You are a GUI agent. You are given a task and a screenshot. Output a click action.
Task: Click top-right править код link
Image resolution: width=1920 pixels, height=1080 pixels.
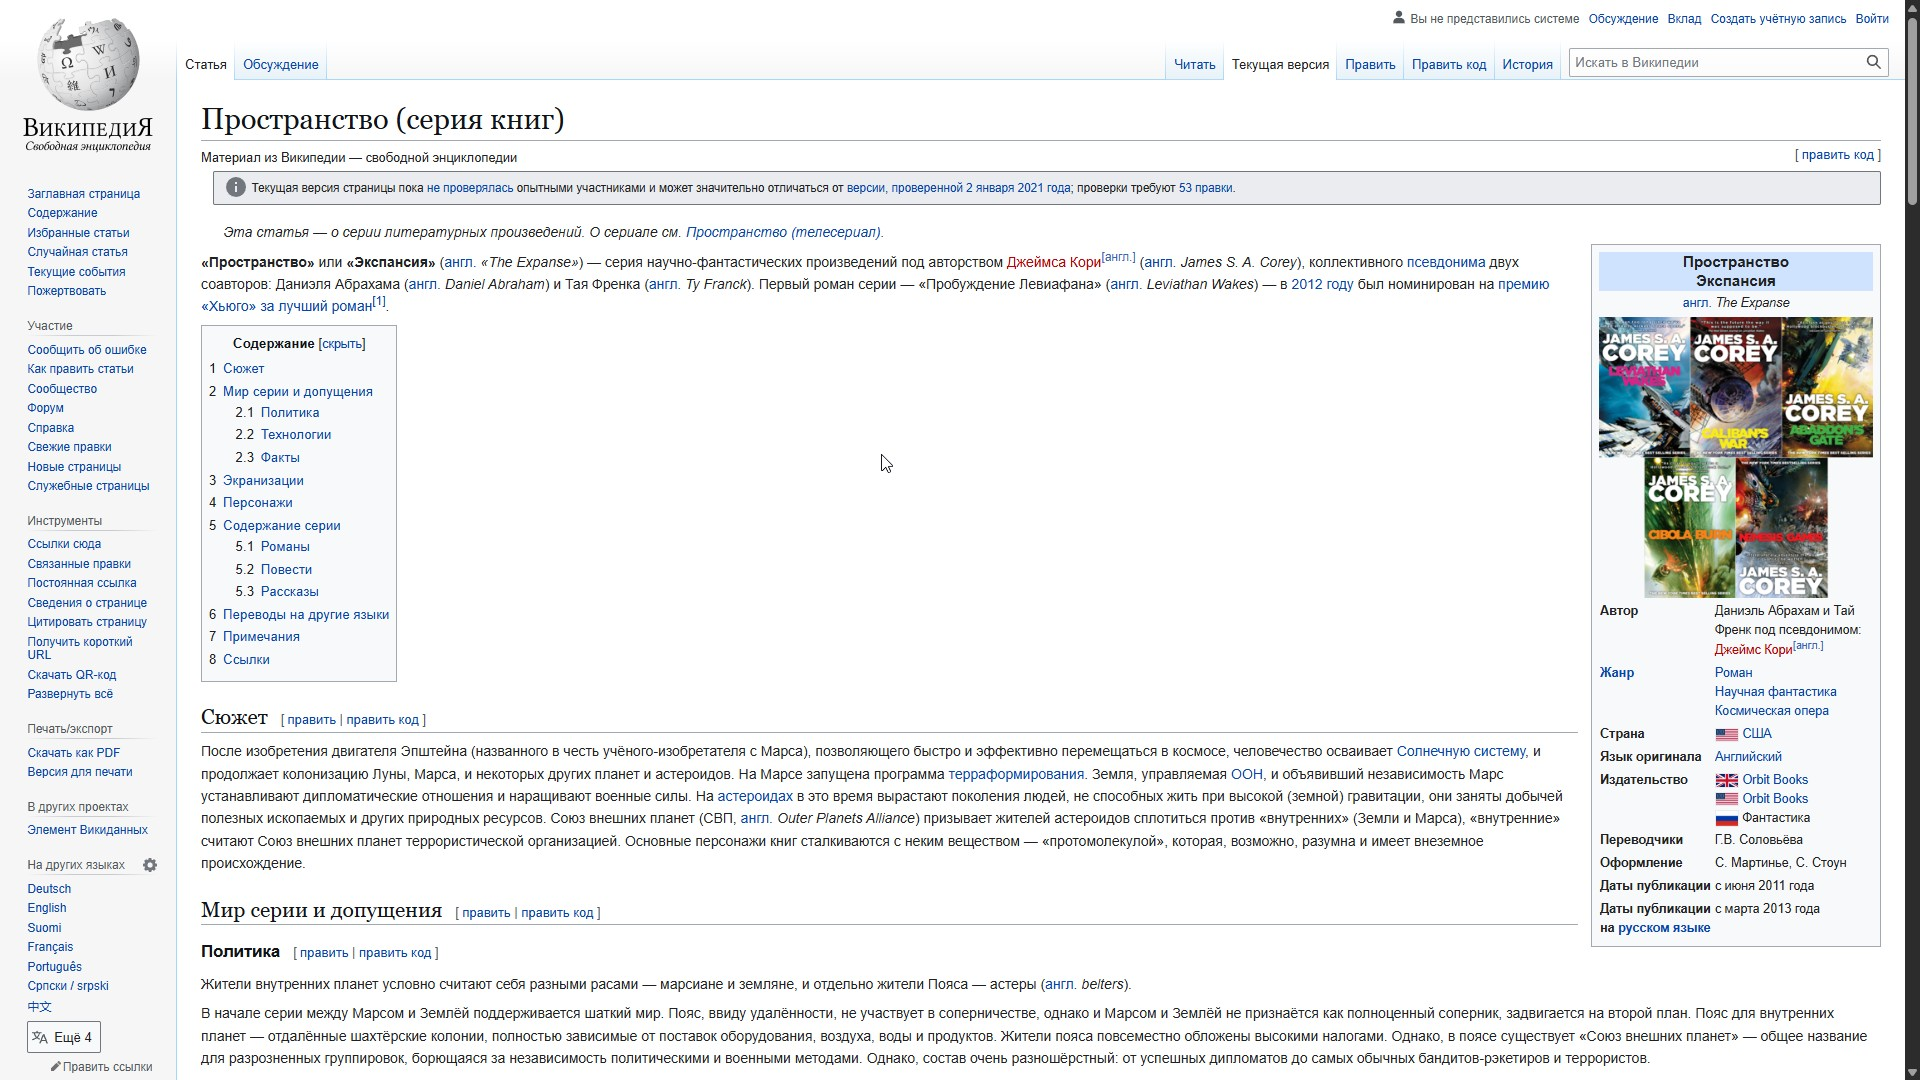[1837, 155]
